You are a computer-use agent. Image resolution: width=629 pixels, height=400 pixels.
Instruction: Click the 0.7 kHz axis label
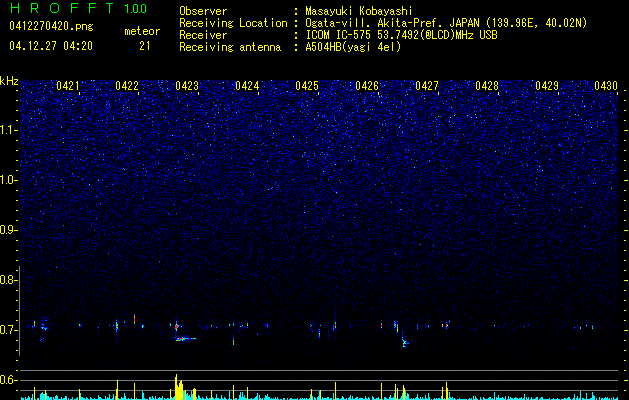coord(9,330)
